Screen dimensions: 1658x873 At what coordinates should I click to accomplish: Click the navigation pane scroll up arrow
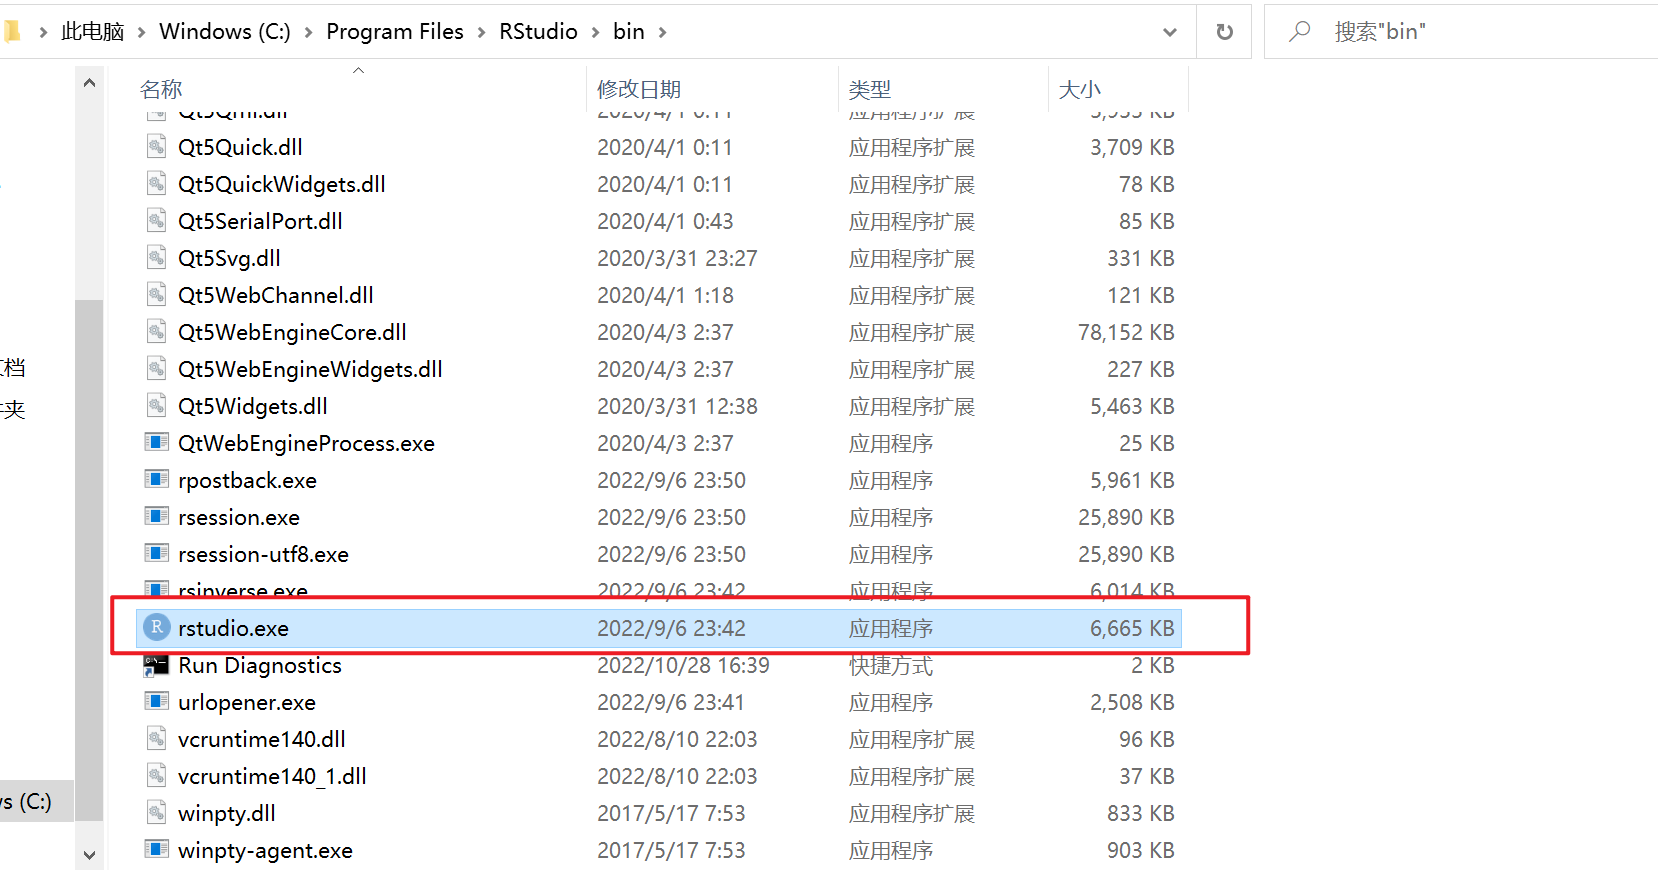(89, 83)
